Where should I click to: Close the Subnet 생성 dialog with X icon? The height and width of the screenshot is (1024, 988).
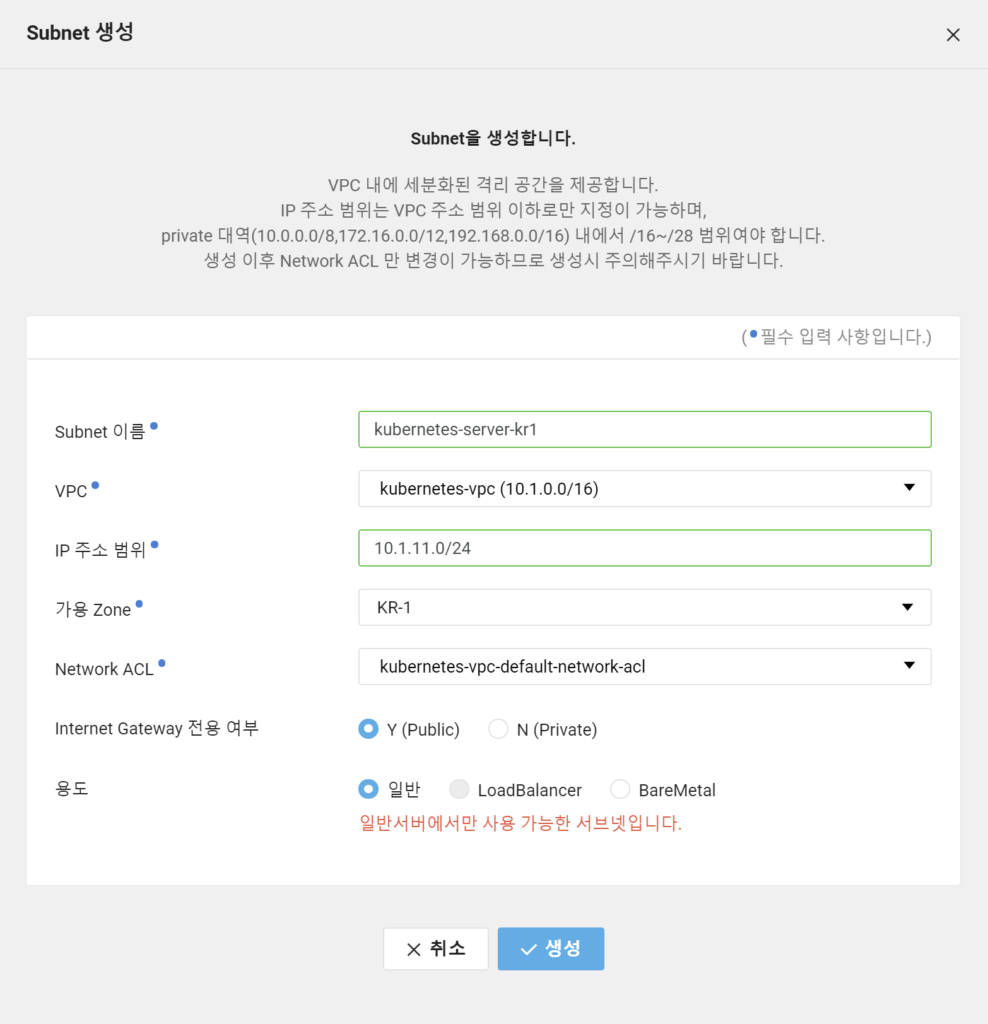[x=953, y=35]
